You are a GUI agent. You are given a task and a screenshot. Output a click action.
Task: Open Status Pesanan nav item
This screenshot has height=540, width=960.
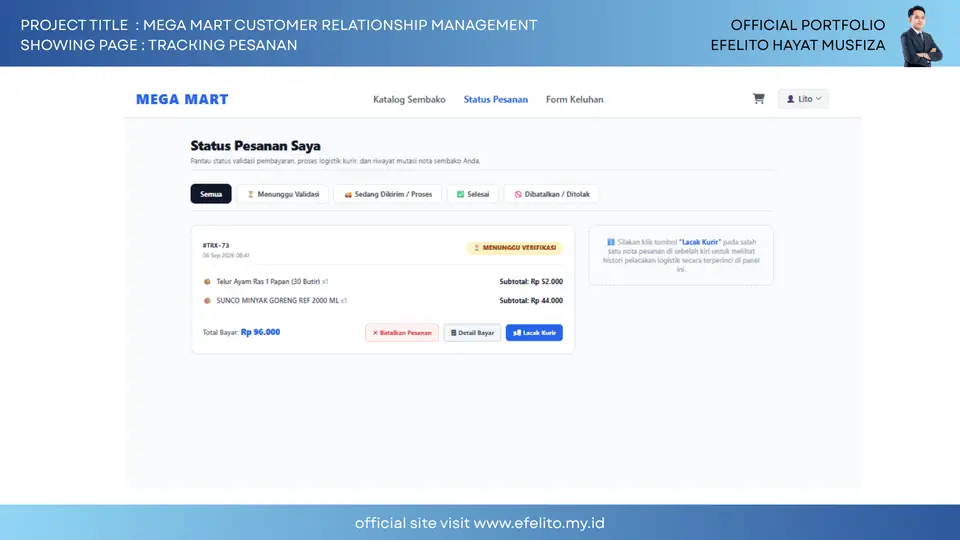pos(495,99)
